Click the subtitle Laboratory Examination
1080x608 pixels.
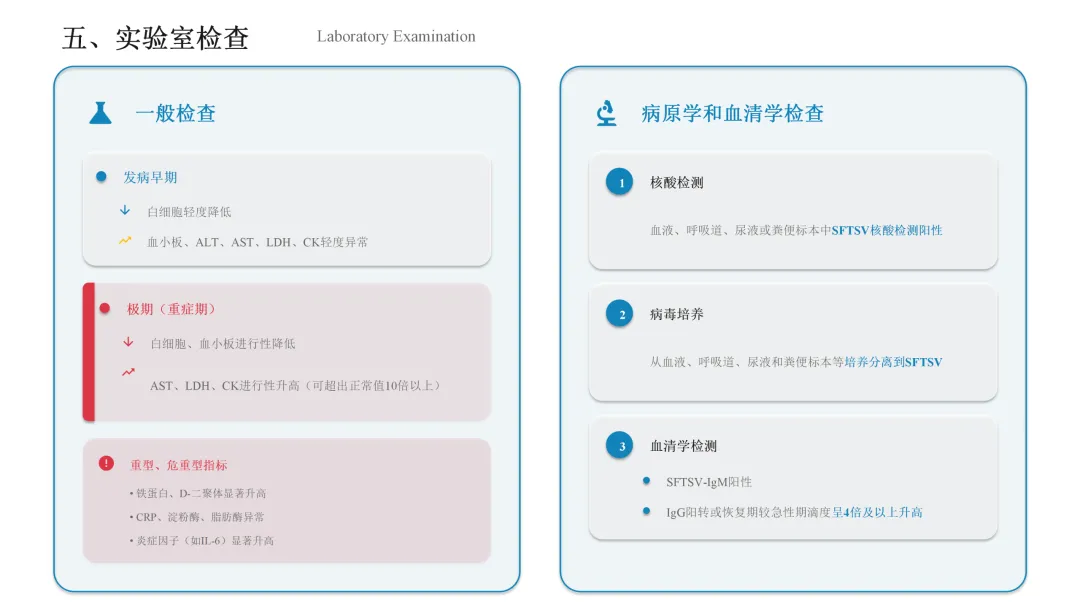tap(396, 36)
